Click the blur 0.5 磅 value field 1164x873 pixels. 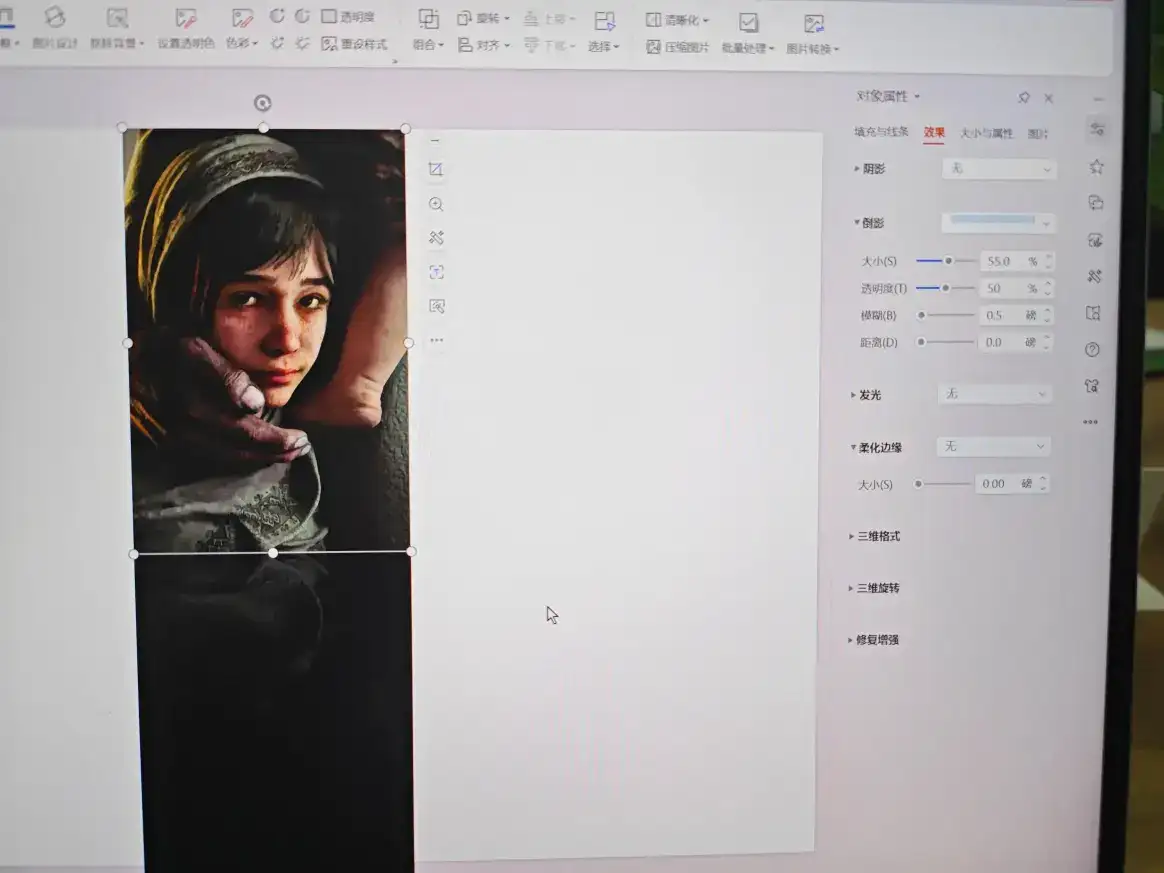(1009, 315)
